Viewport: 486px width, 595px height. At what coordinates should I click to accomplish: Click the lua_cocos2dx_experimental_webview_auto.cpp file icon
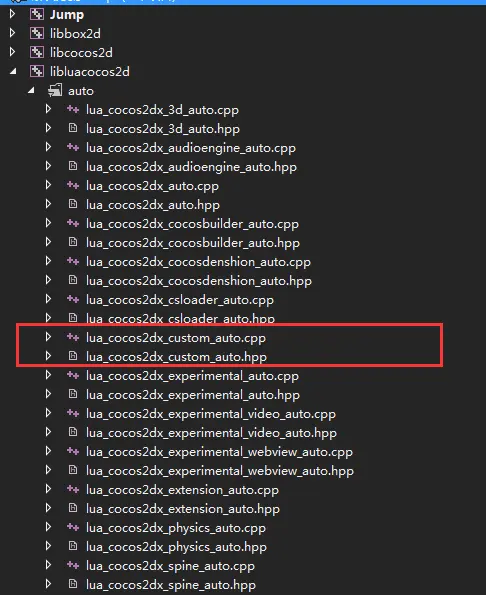point(73,451)
